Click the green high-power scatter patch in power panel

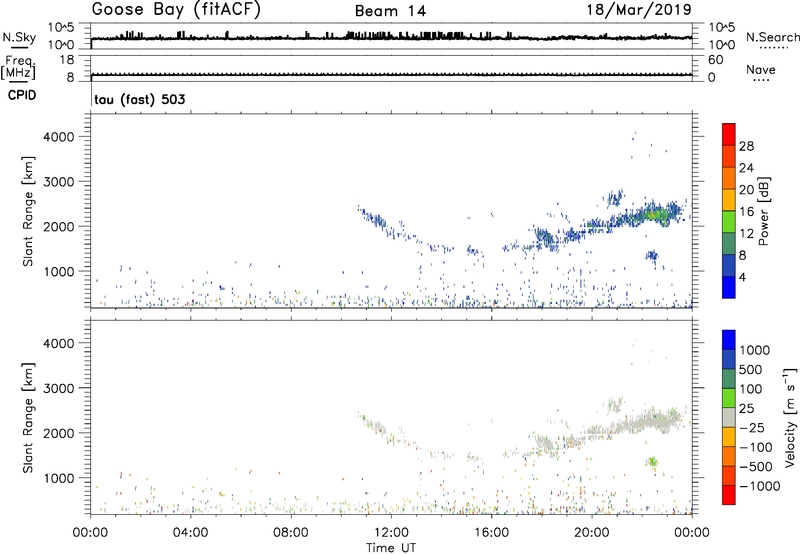(x=655, y=214)
